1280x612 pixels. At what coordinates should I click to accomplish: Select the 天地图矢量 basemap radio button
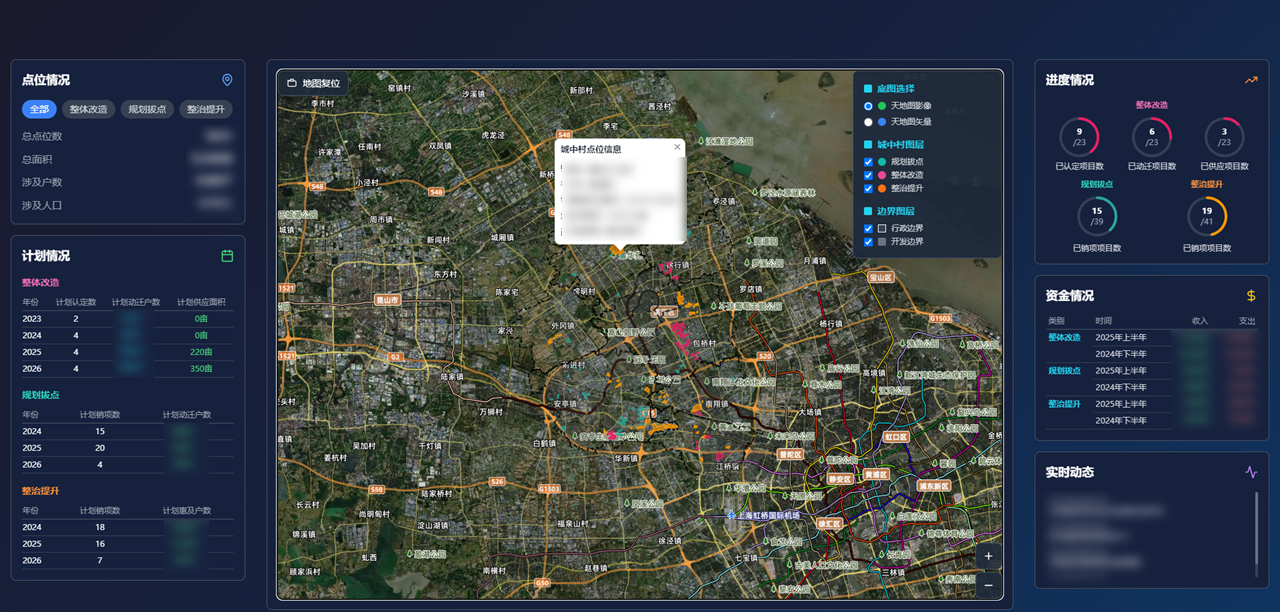point(868,122)
